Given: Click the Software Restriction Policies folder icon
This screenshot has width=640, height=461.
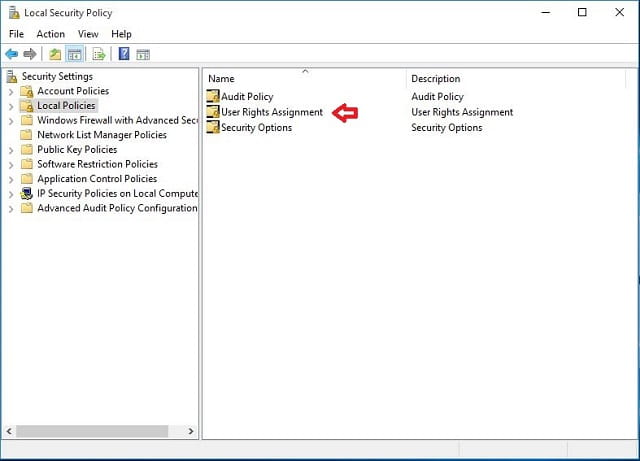Looking at the screenshot, I should (27, 164).
